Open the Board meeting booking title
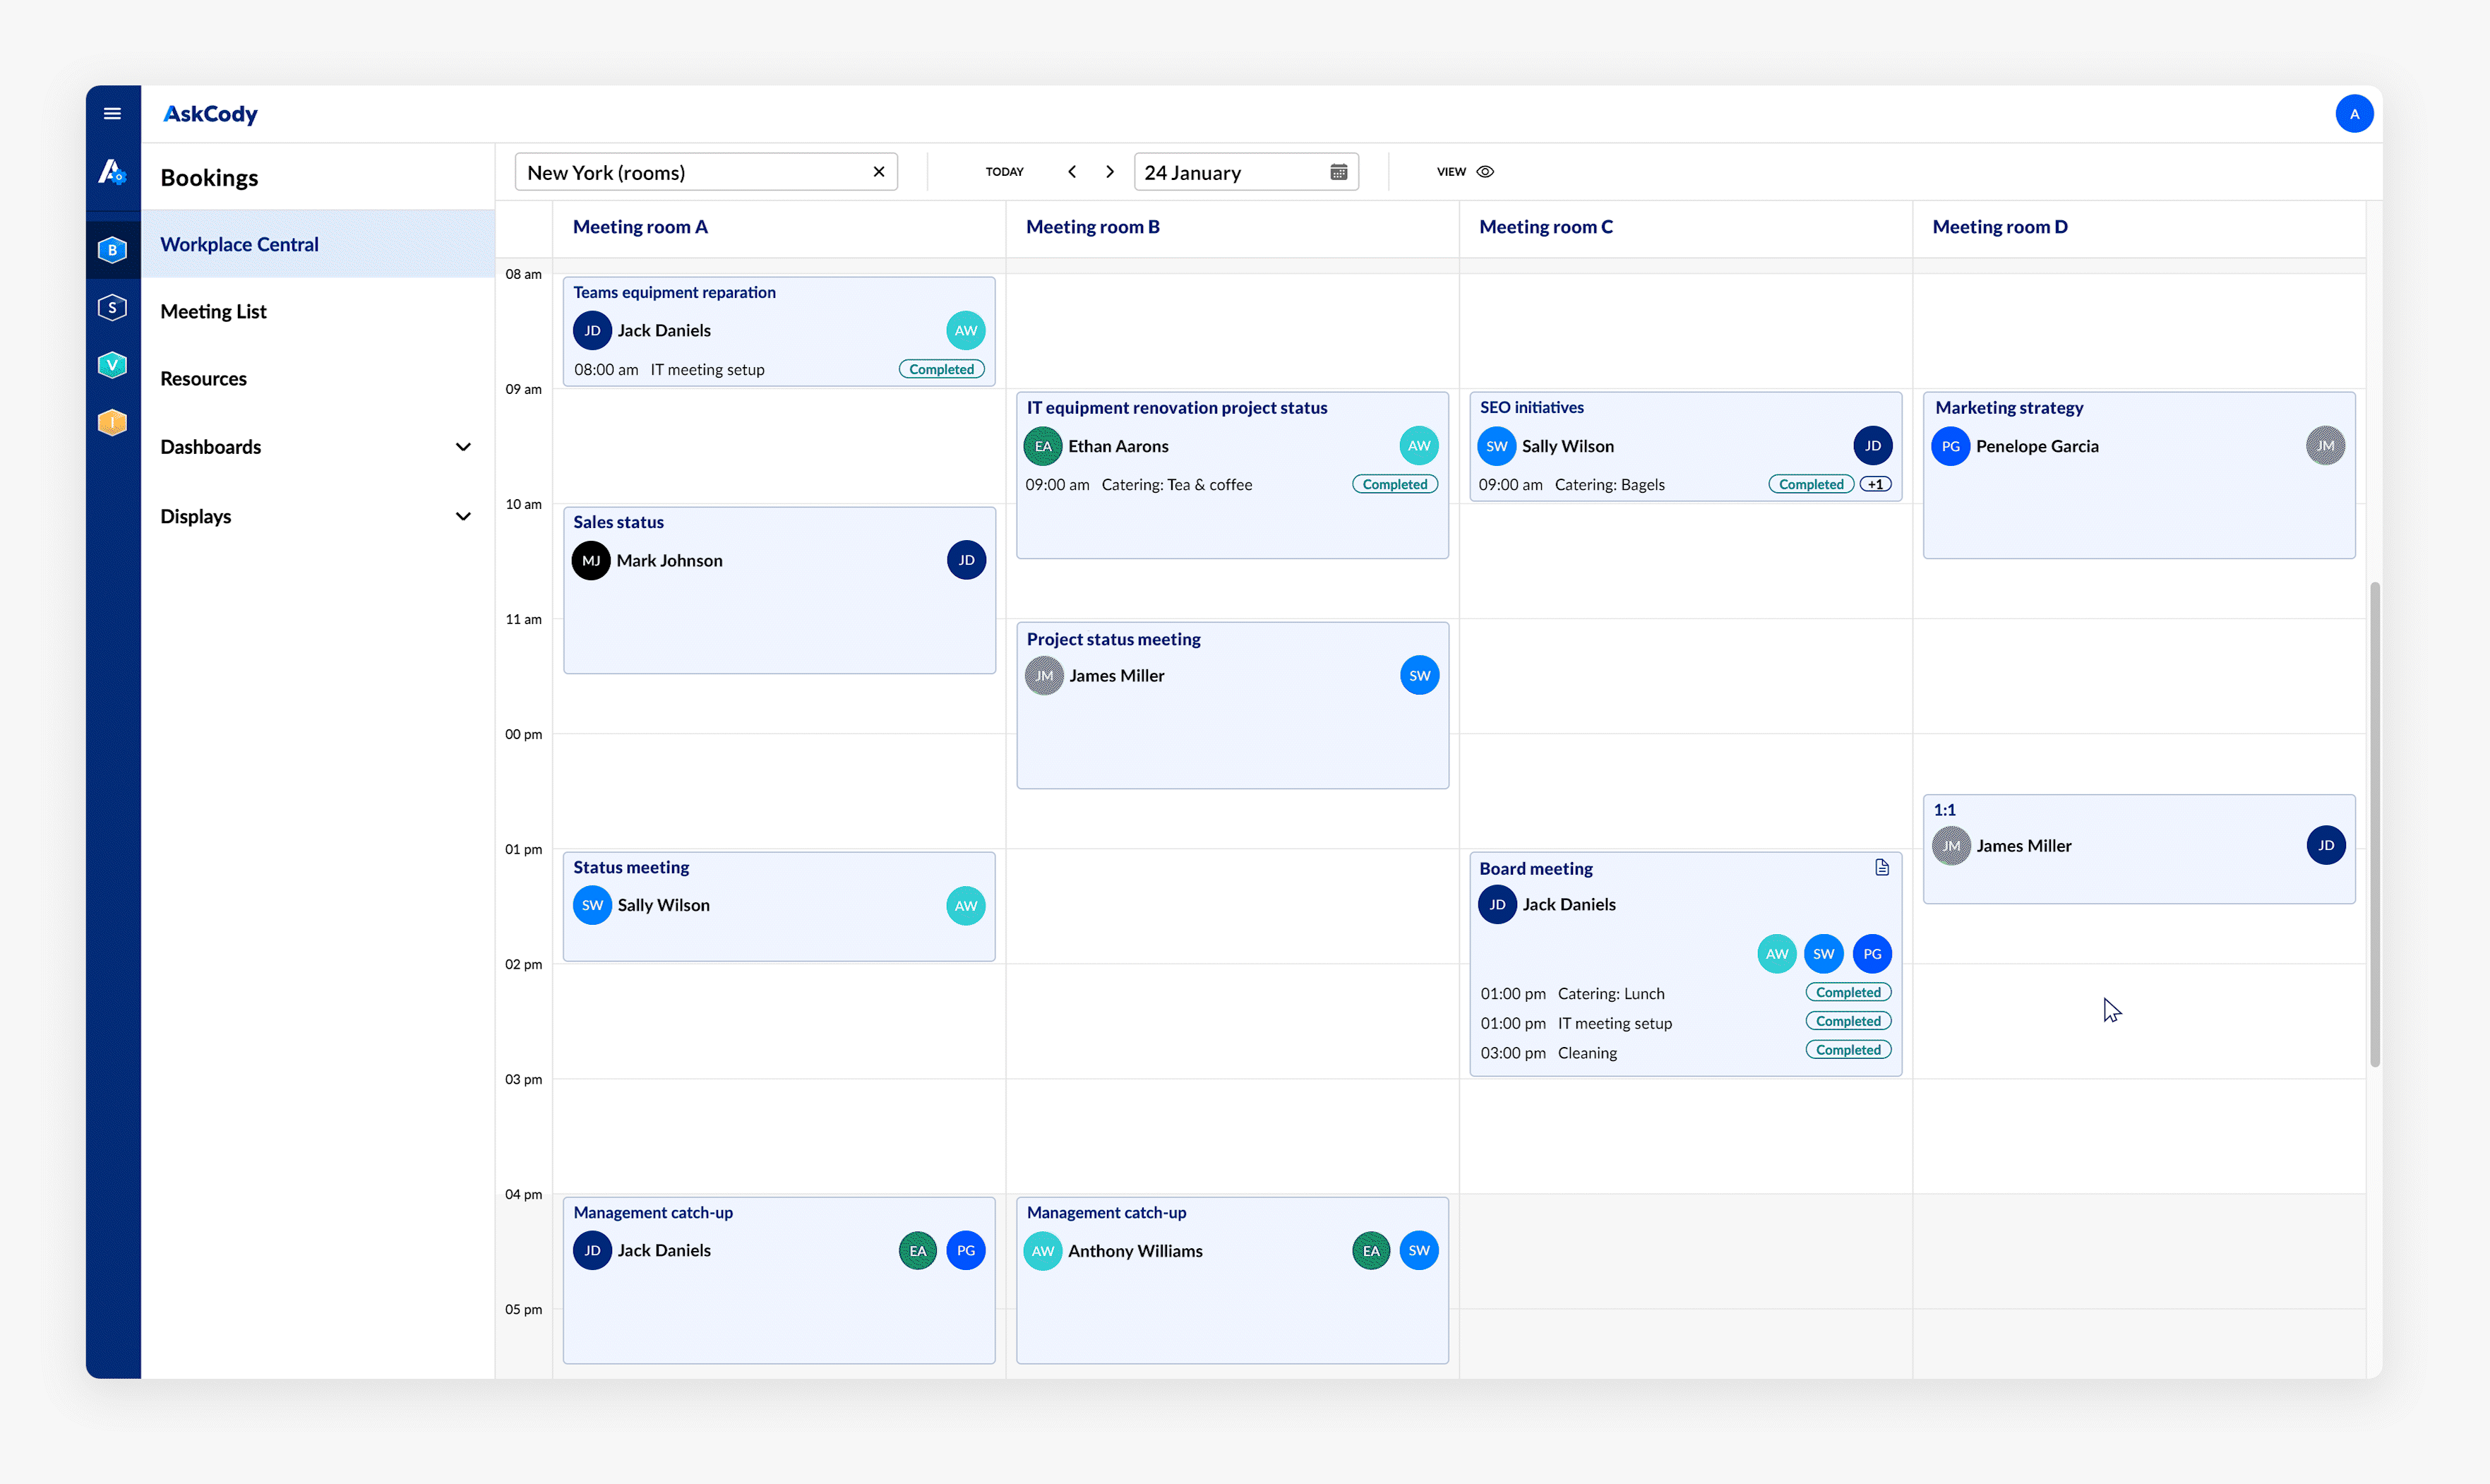 point(1535,868)
